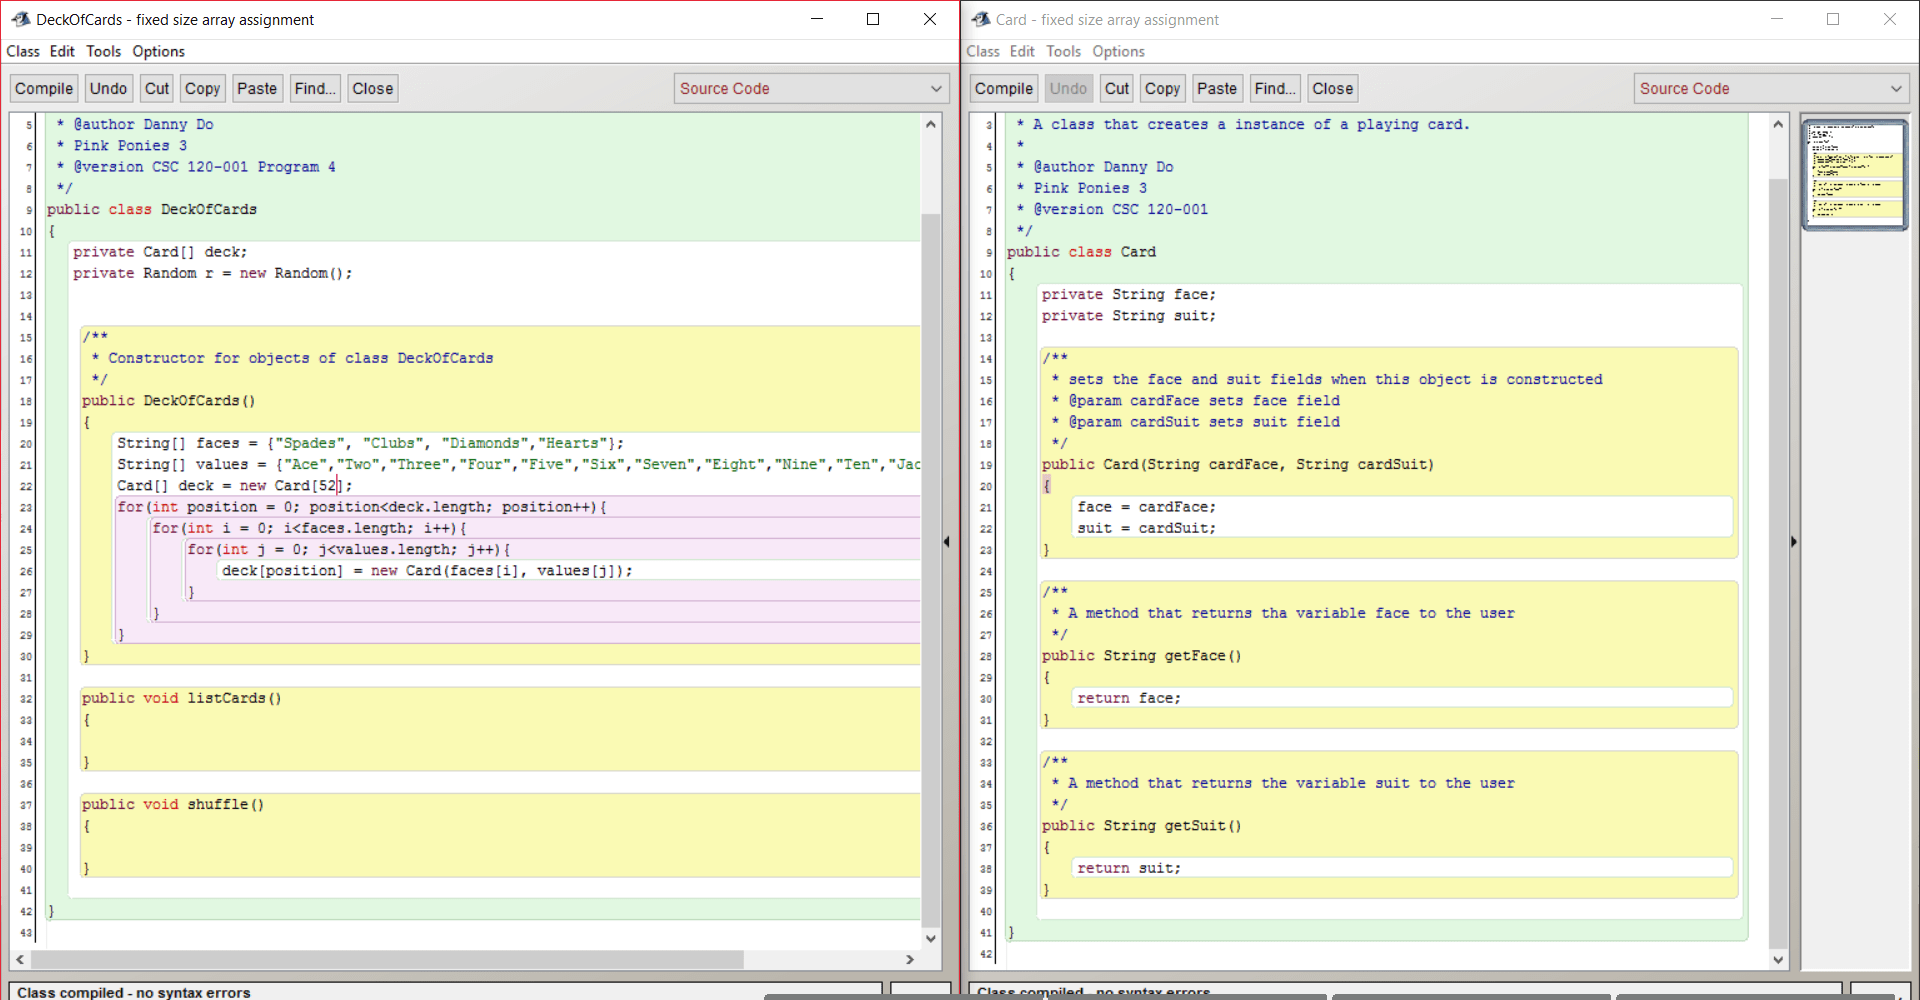Open the Class menu in DeckOfCards window
This screenshot has width=1920, height=1000.
(x=23, y=51)
